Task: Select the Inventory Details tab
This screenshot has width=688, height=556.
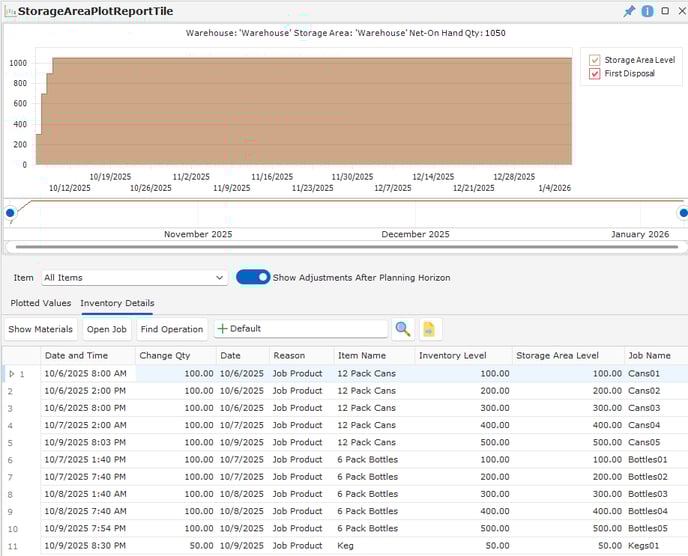Action: click(117, 303)
